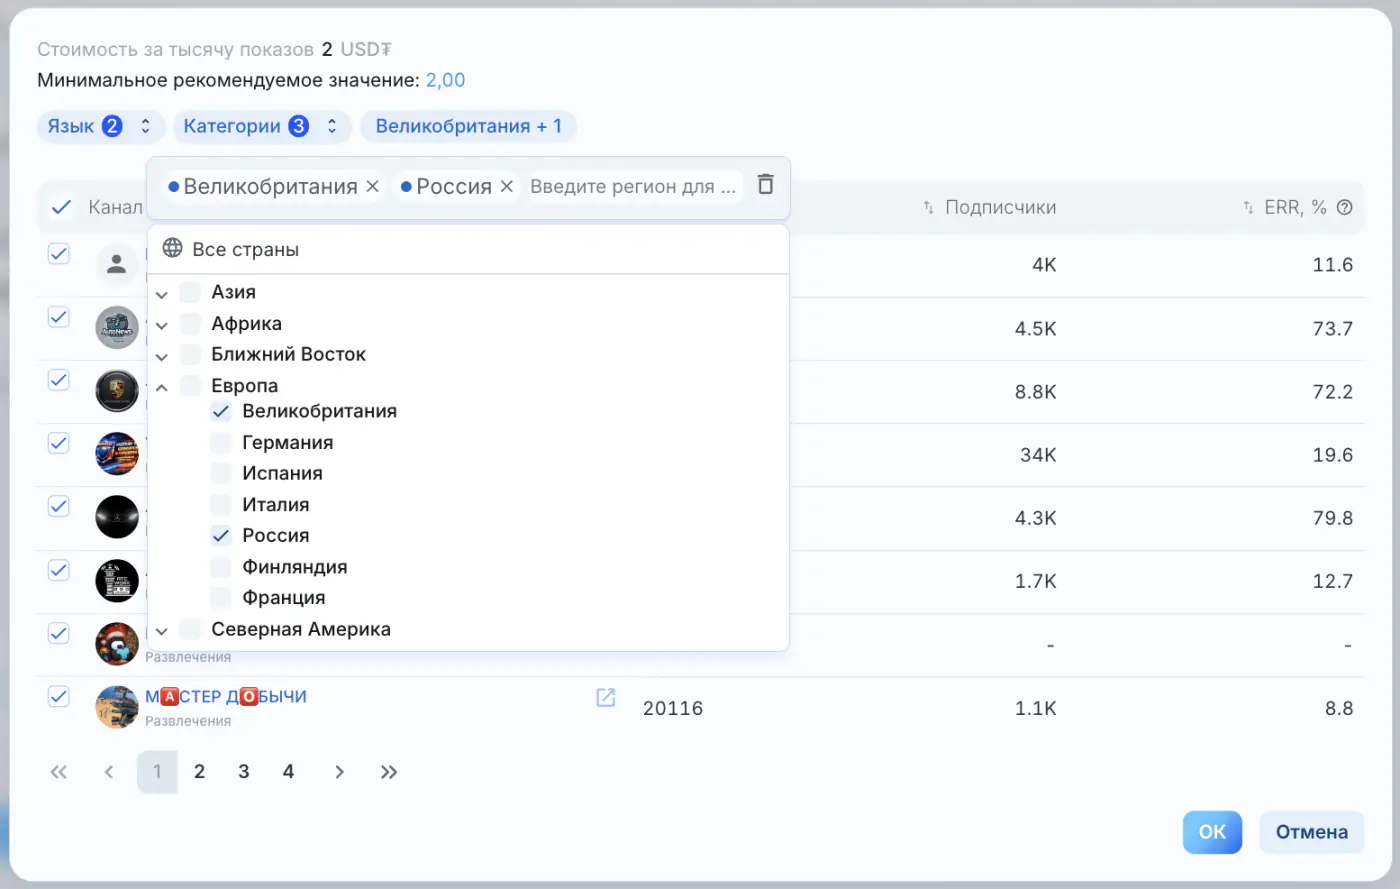
Task: Open page 2 of the channel list
Action: [199, 772]
